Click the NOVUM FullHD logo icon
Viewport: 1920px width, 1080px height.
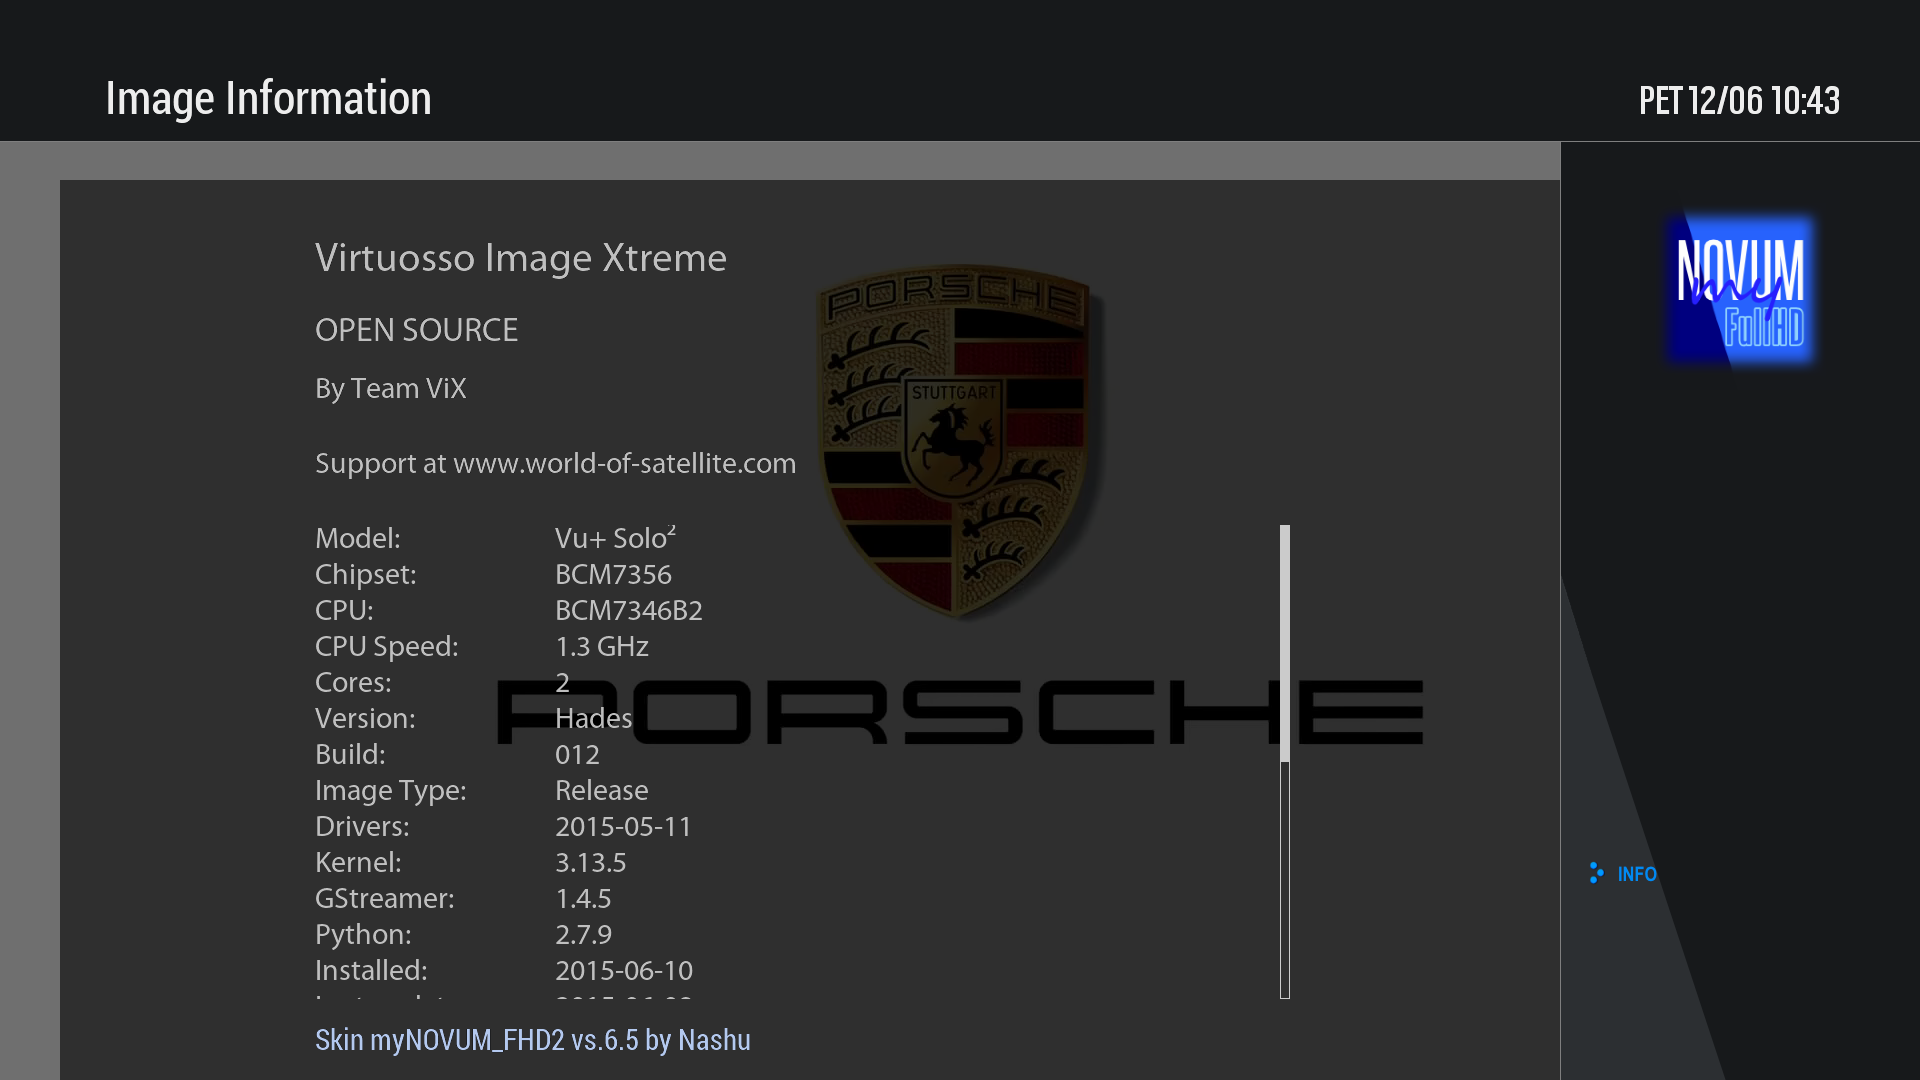(x=1740, y=290)
